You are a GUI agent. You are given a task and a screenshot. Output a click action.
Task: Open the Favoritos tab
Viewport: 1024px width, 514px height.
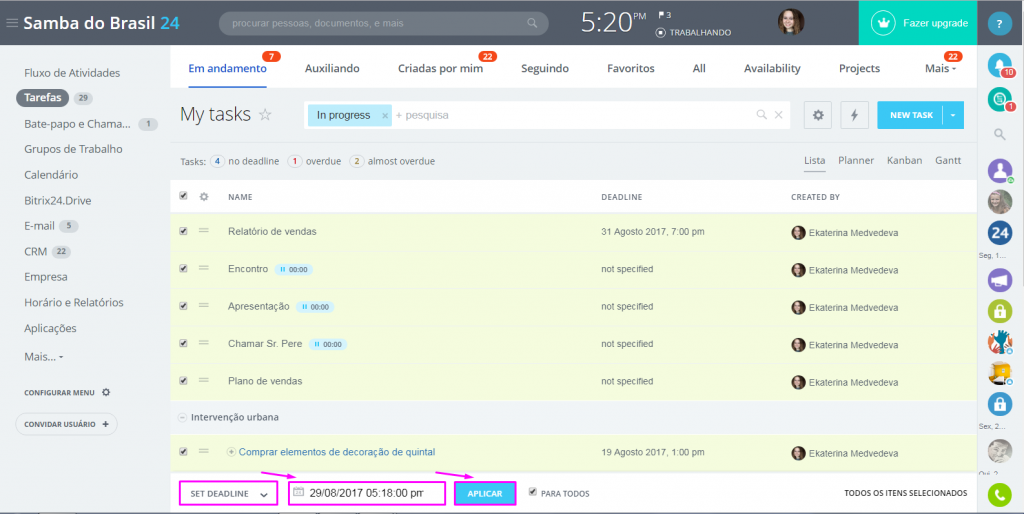[x=630, y=69]
